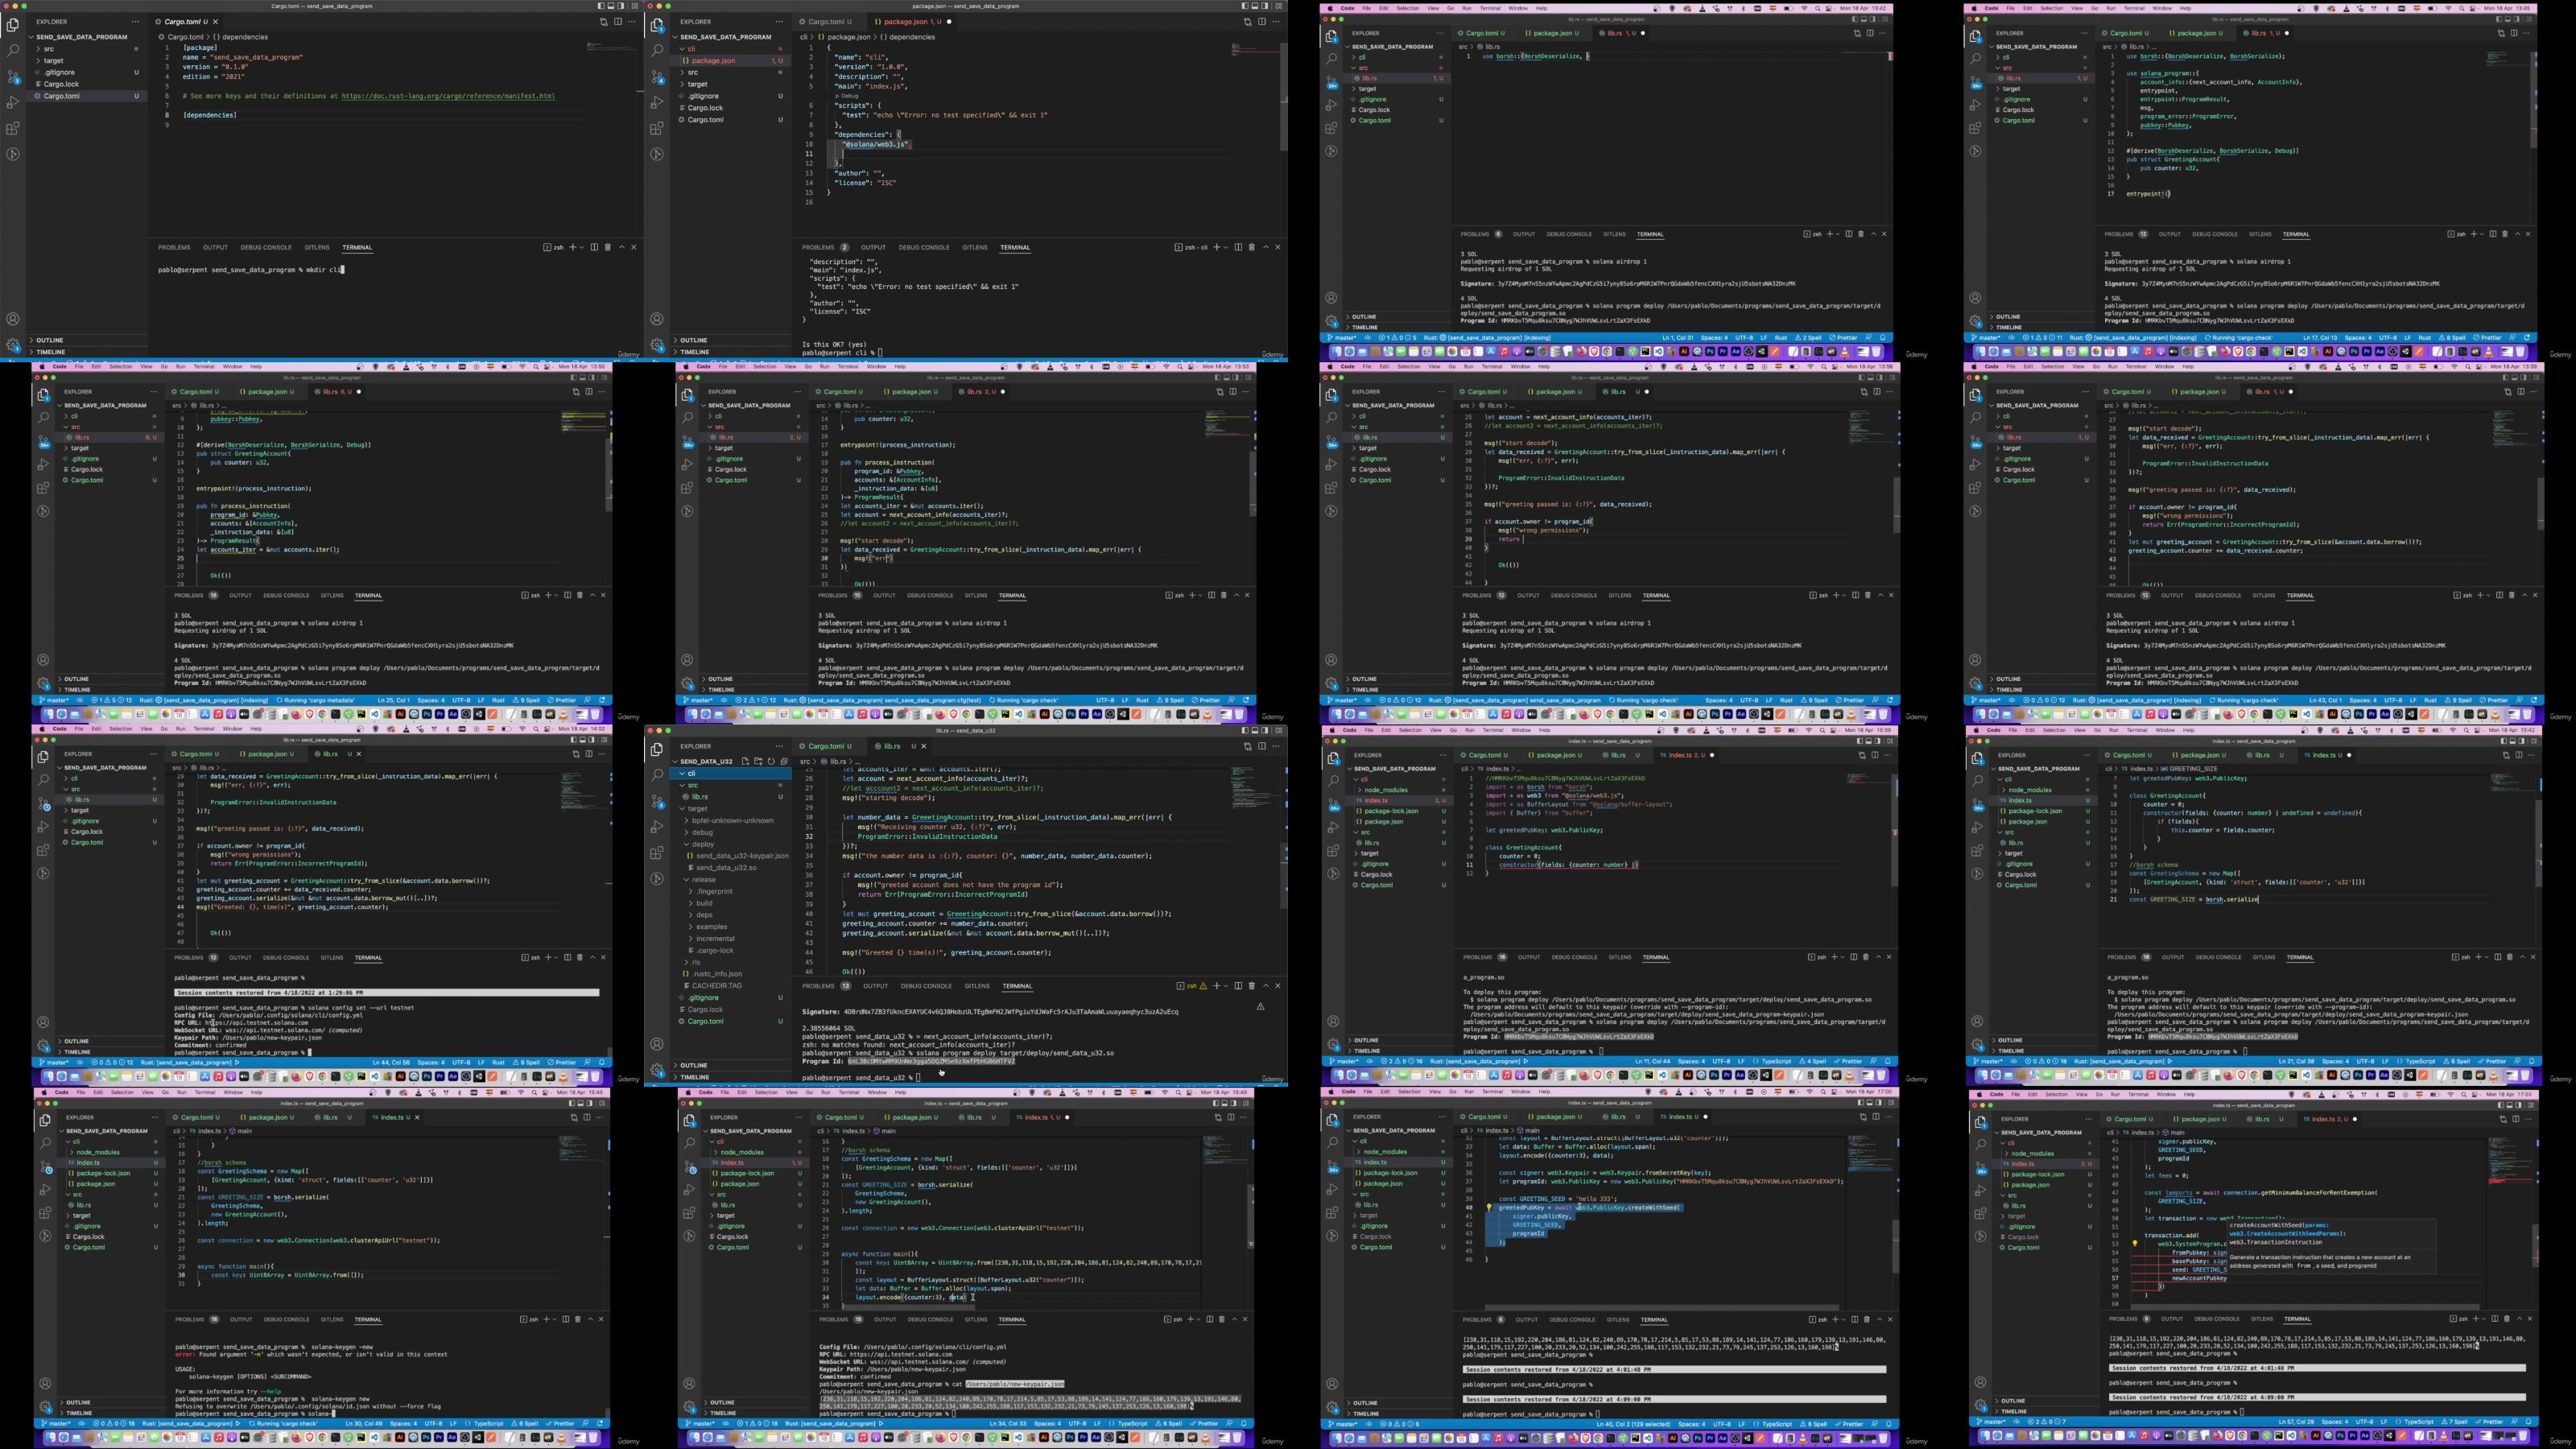Toggle primary side bar in package.json window title bar
Image resolution: width=2576 pixels, height=1449 pixels.
(x=1246, y=6)
